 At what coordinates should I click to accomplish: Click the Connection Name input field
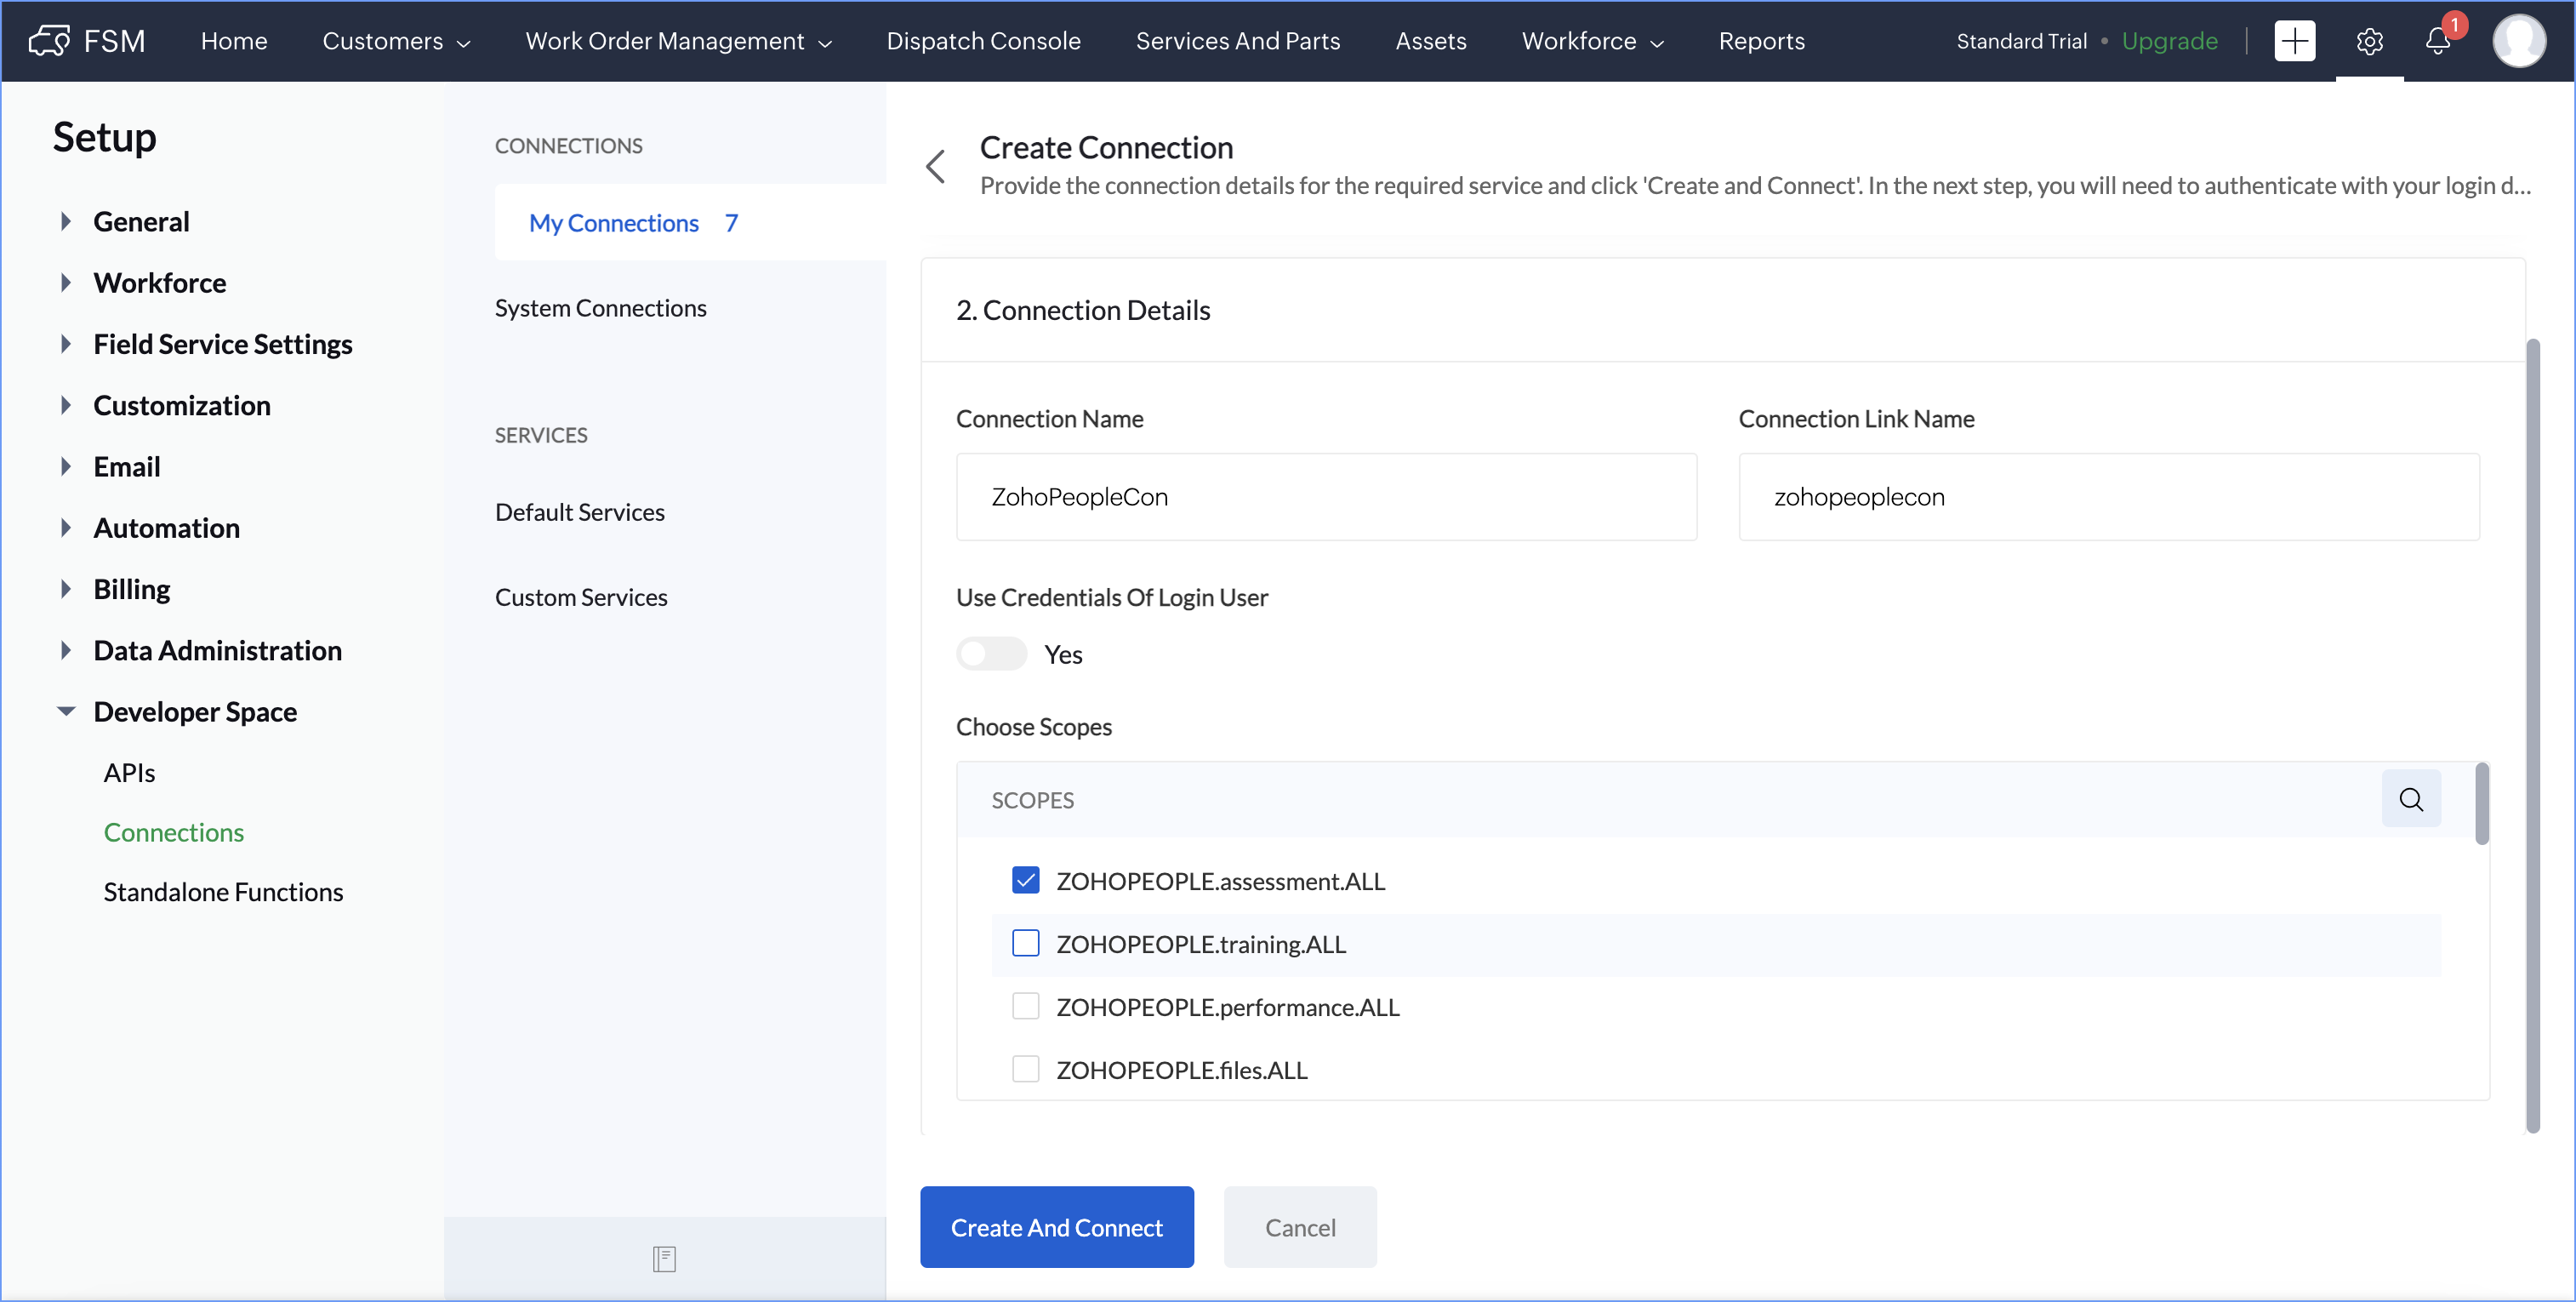(x=1326, y=497)
